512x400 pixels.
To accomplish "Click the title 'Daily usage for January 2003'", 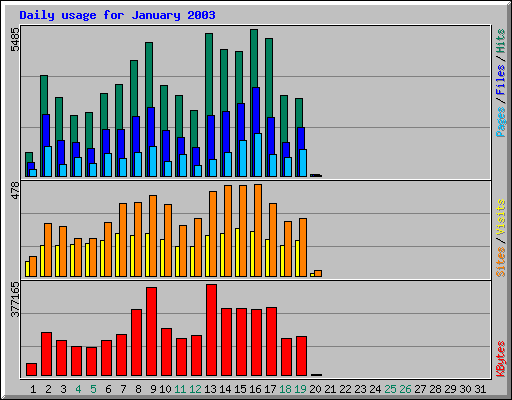I will pos(117,15).
